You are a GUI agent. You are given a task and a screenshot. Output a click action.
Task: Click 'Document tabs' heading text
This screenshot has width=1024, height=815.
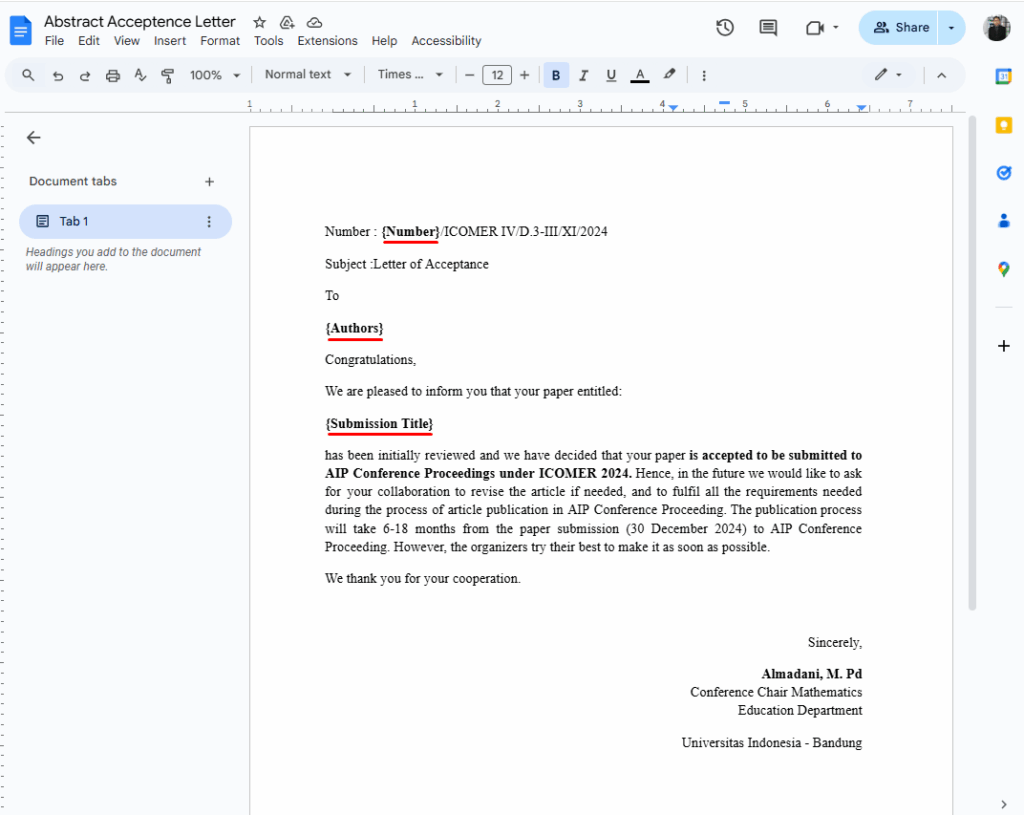point(72,181)
